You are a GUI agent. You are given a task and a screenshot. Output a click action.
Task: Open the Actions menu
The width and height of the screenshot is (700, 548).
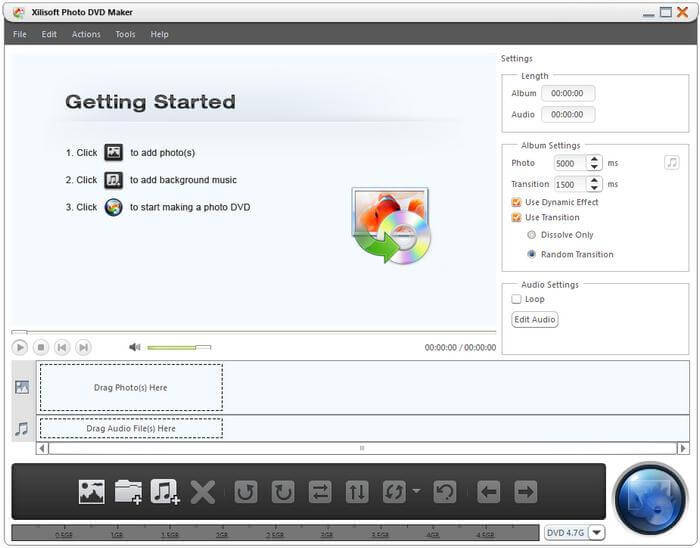click(x=86, y=34)
